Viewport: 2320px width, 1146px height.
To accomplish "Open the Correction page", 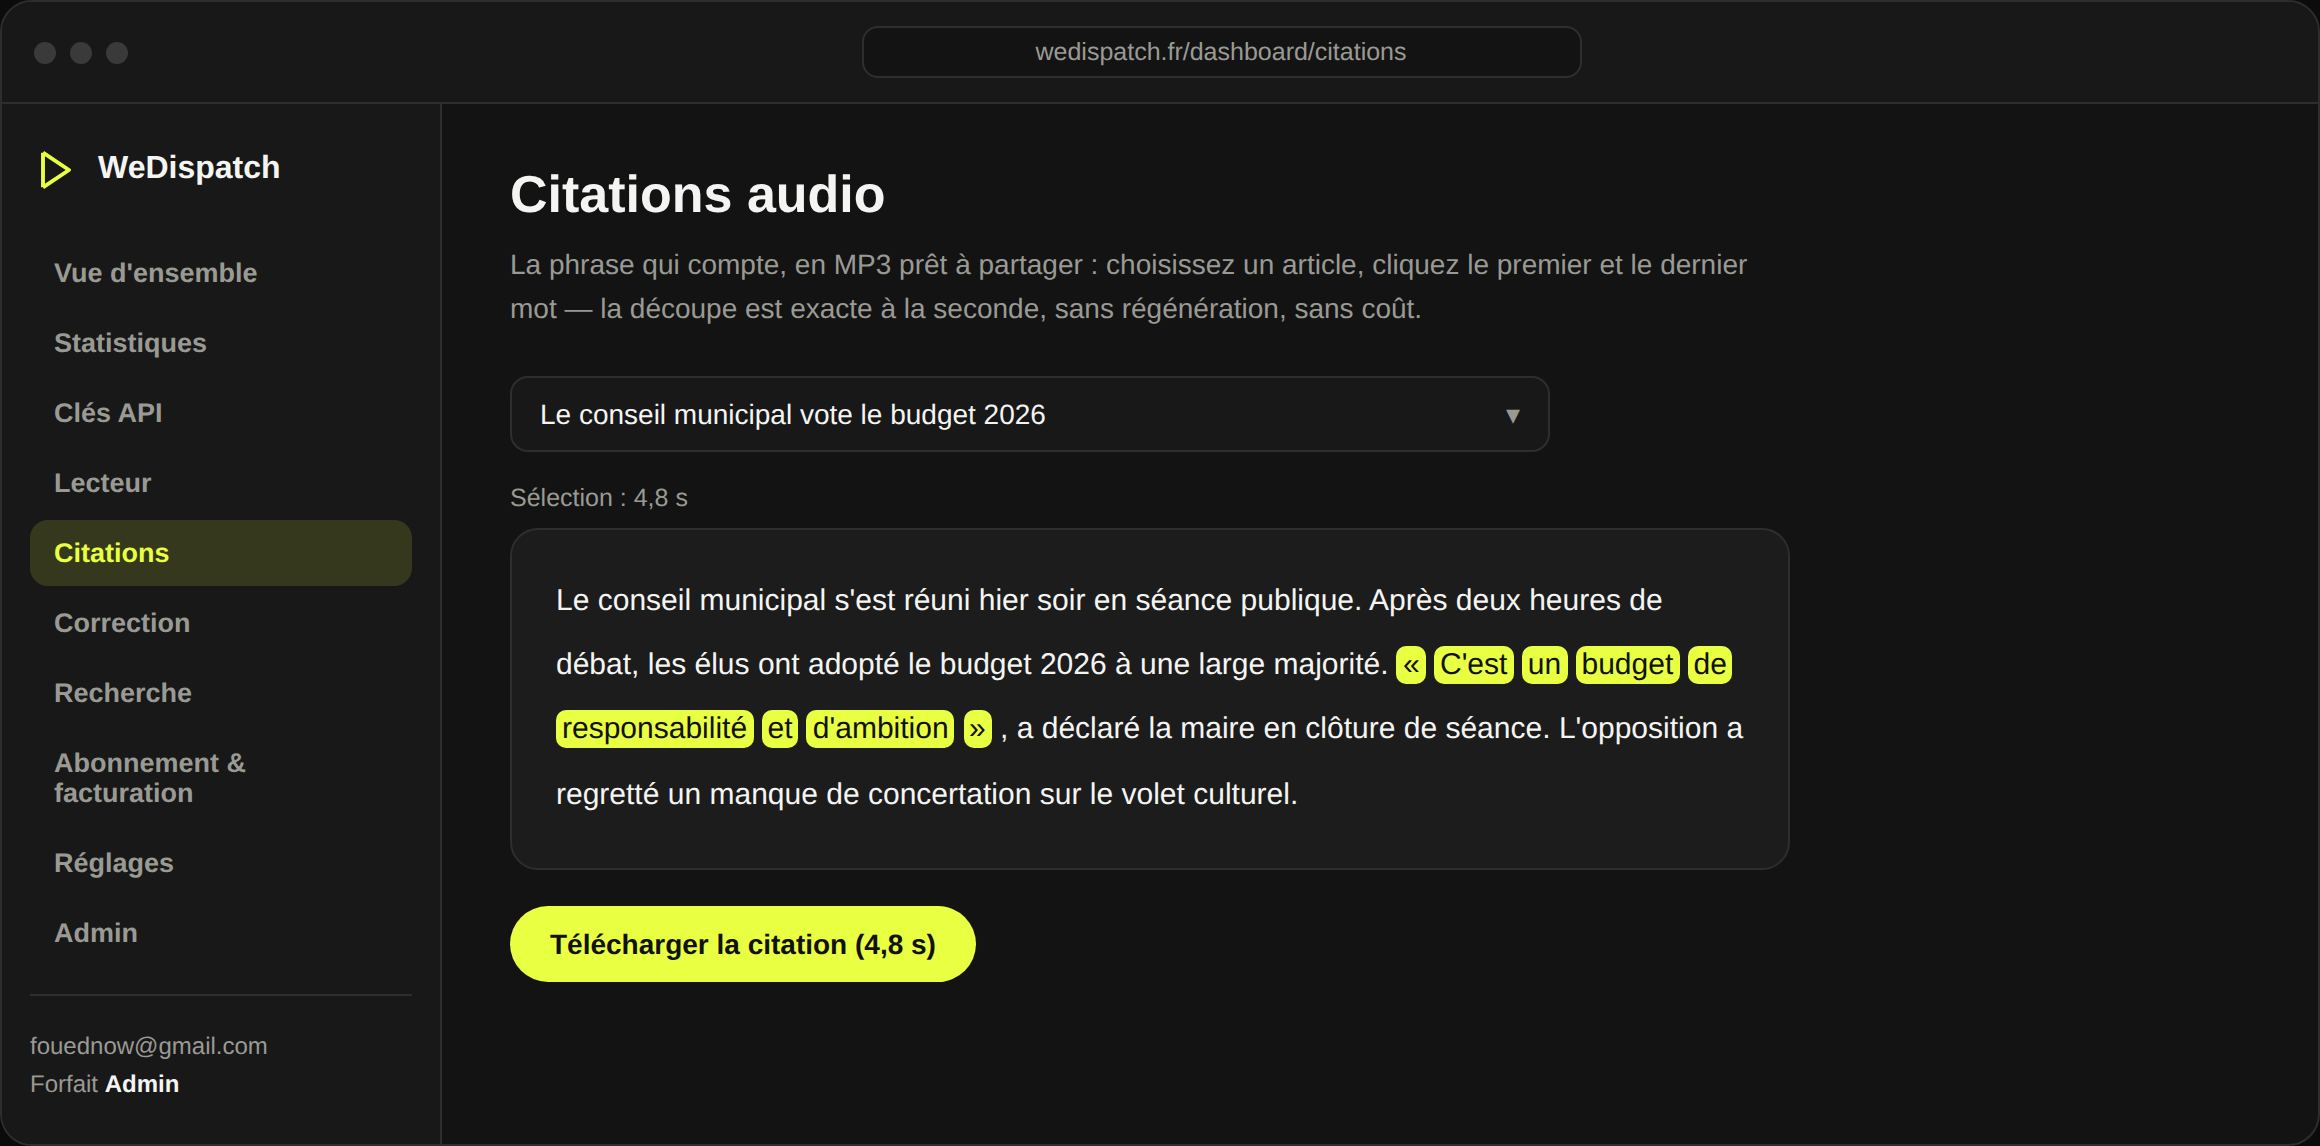I will pos(221,623).
